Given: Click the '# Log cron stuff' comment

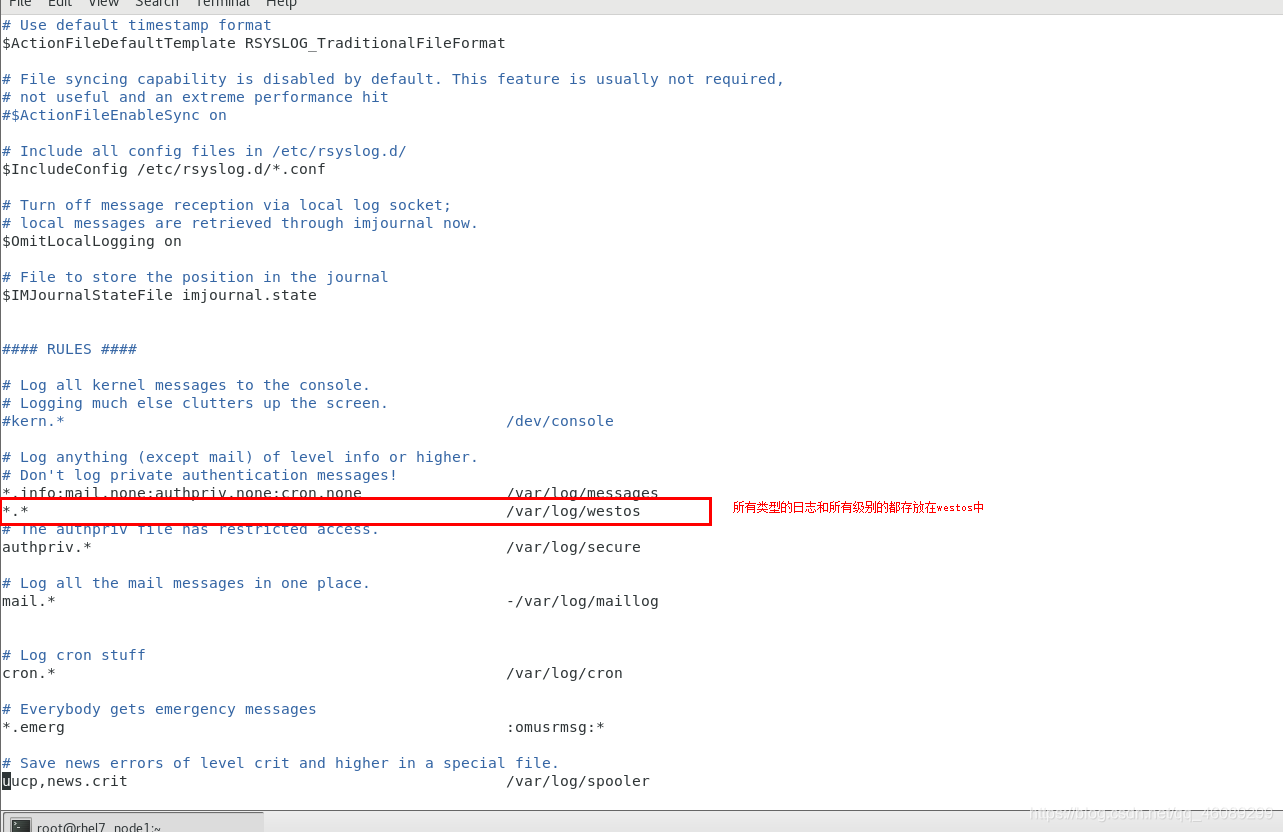Looking at the screenshot, I should pyautogui.click(x=74, y=655).
